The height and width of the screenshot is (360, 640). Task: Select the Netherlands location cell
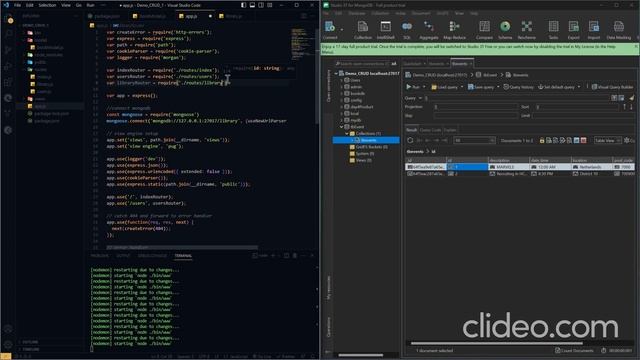pyautogui.click(x=592, y=167)
